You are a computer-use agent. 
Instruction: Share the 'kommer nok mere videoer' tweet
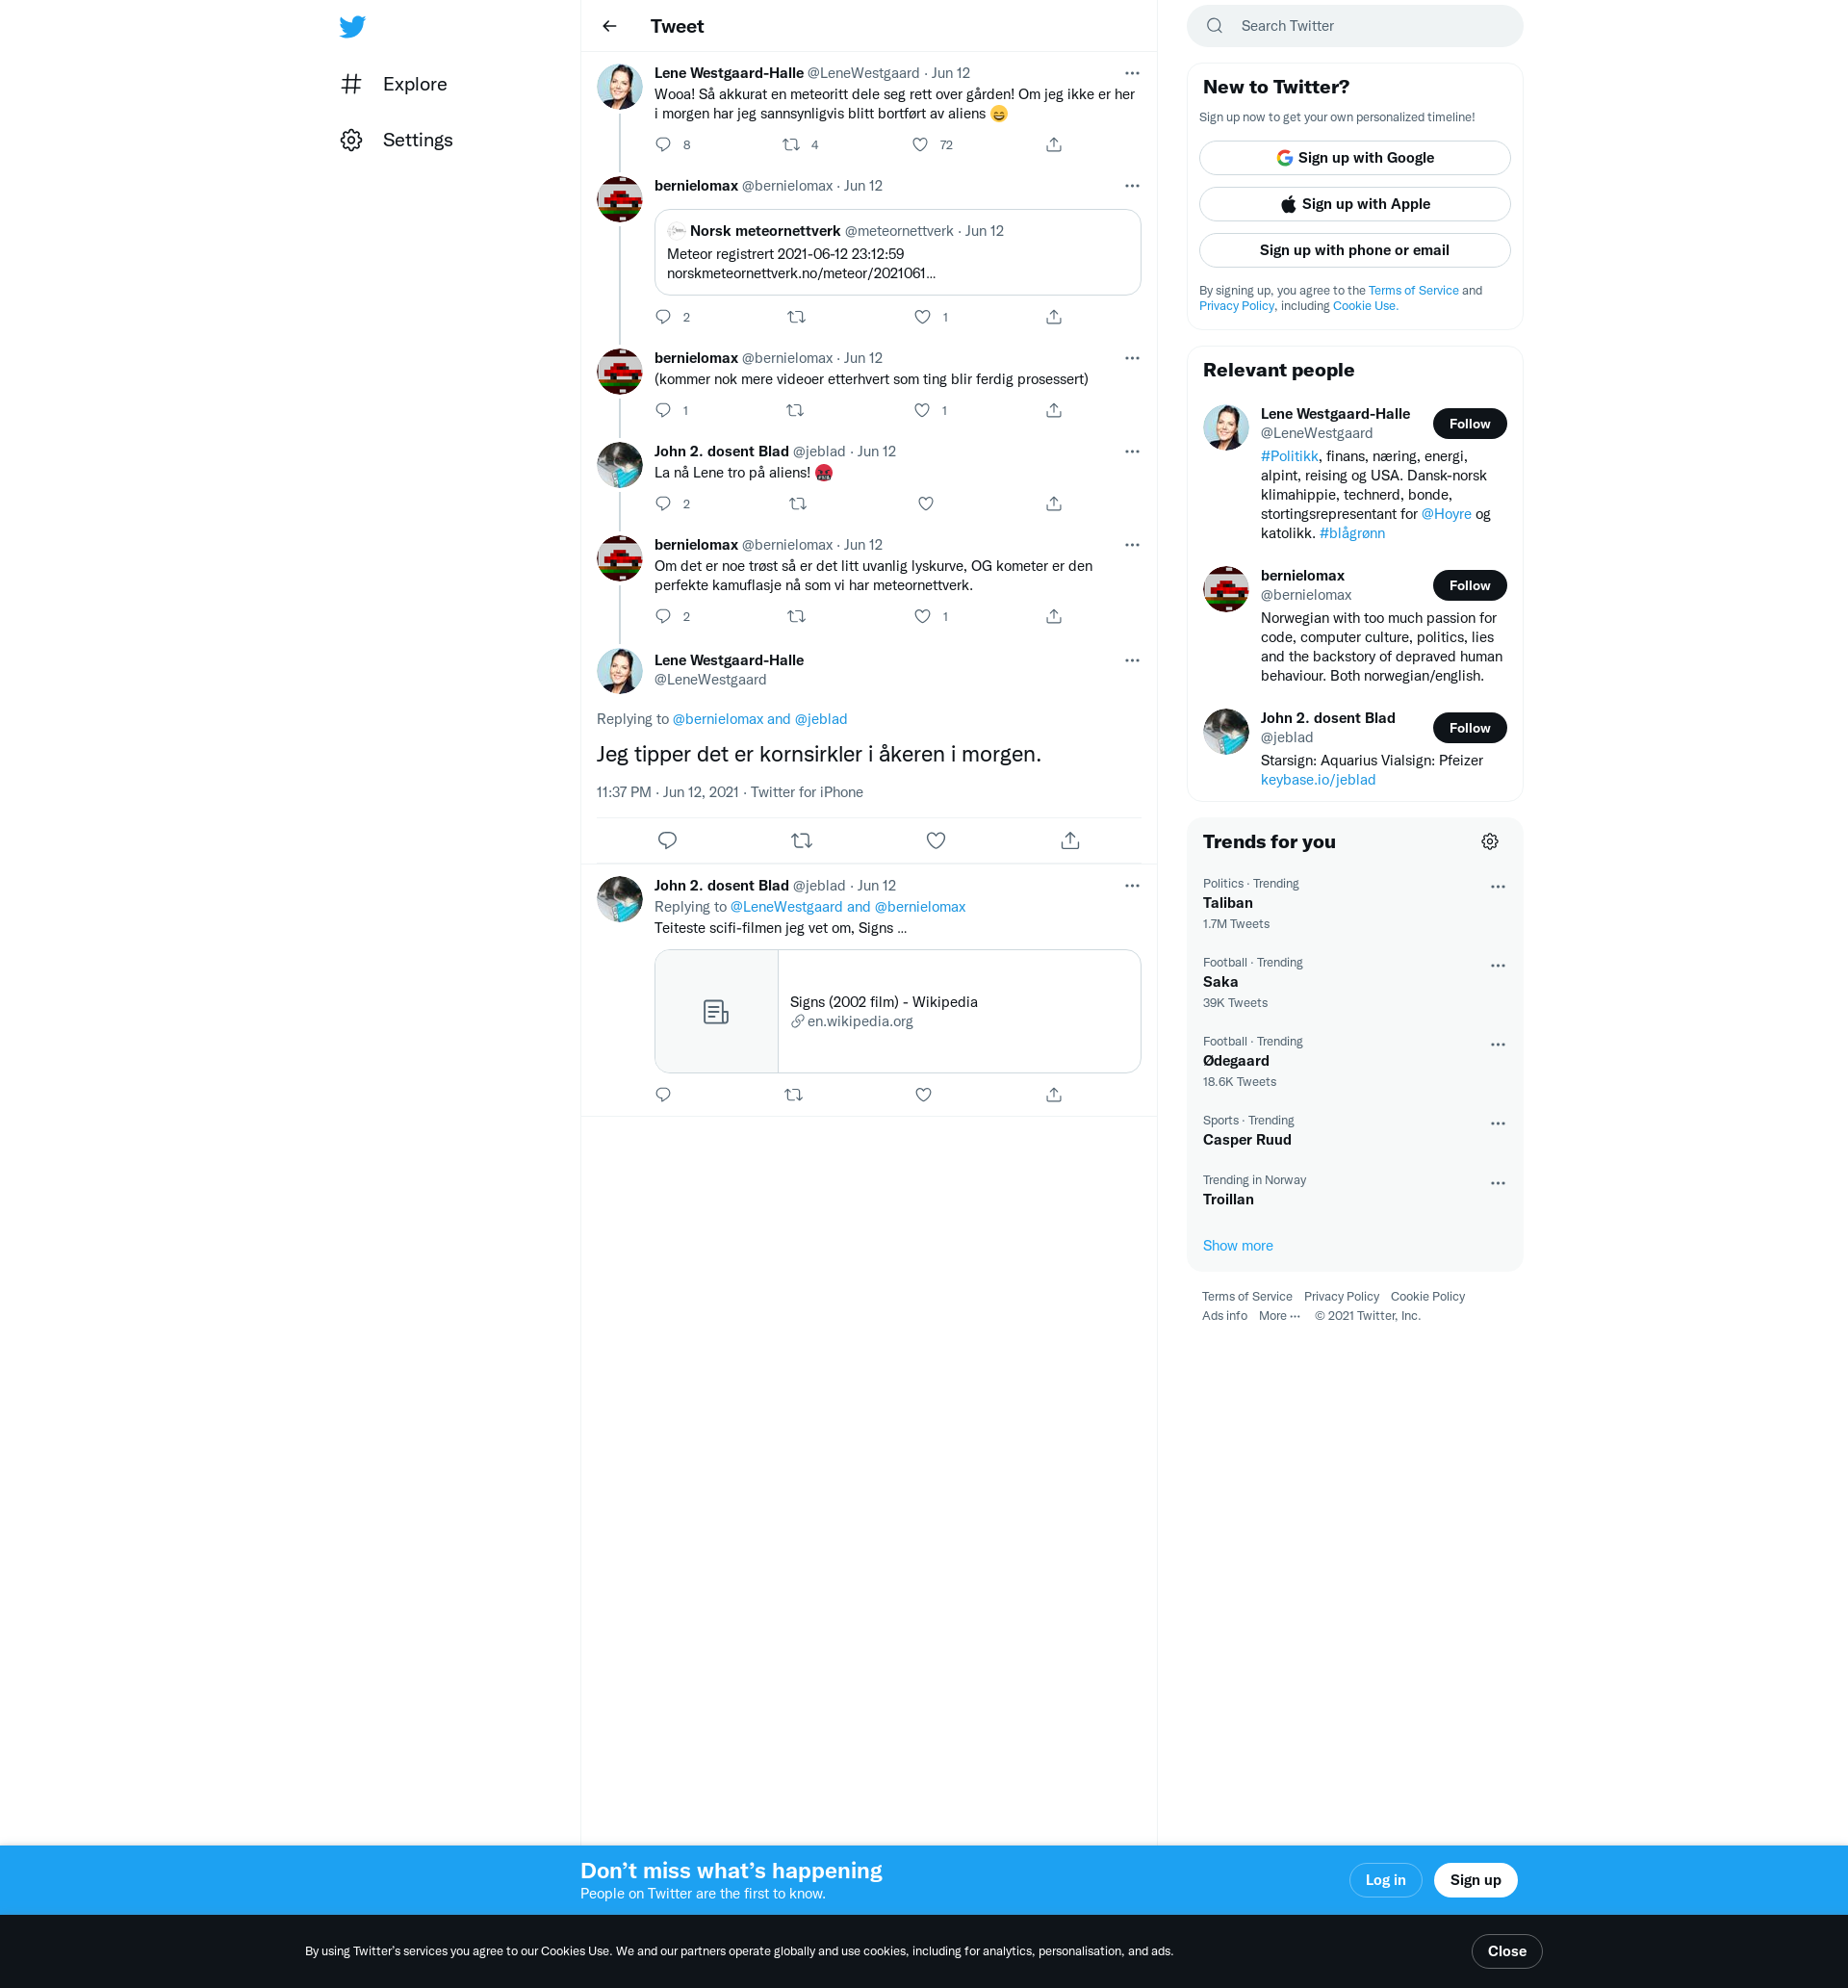coord(1054,410)
